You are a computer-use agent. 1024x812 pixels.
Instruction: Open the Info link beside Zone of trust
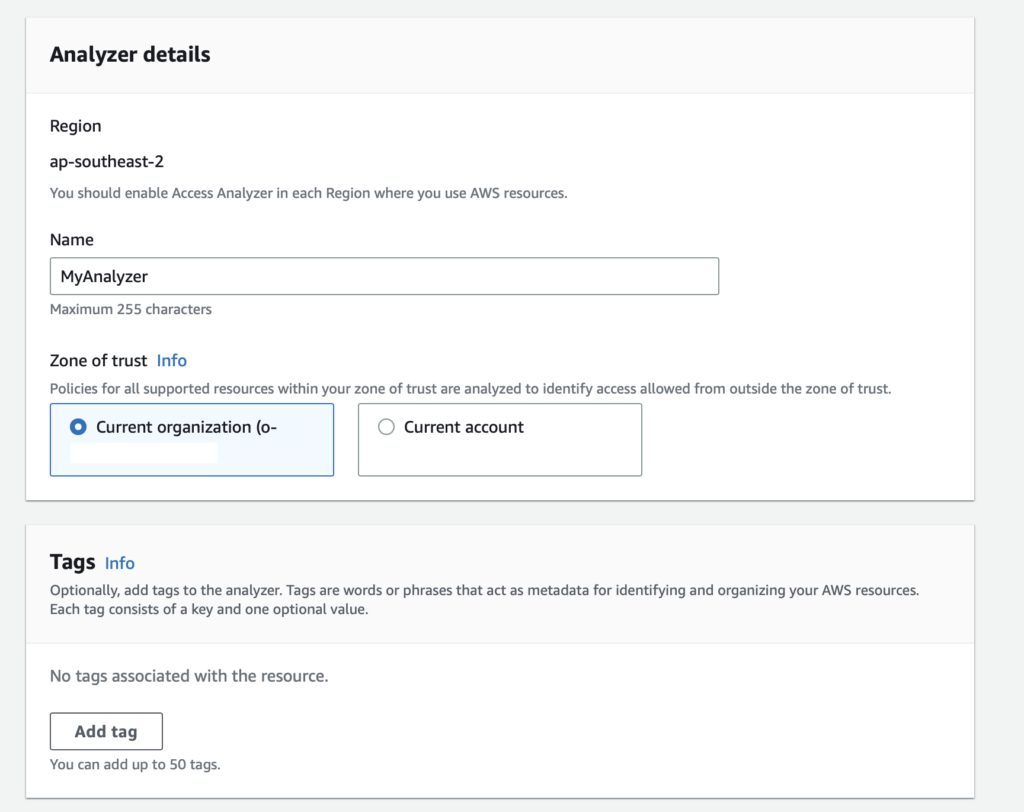coord(171,360)
